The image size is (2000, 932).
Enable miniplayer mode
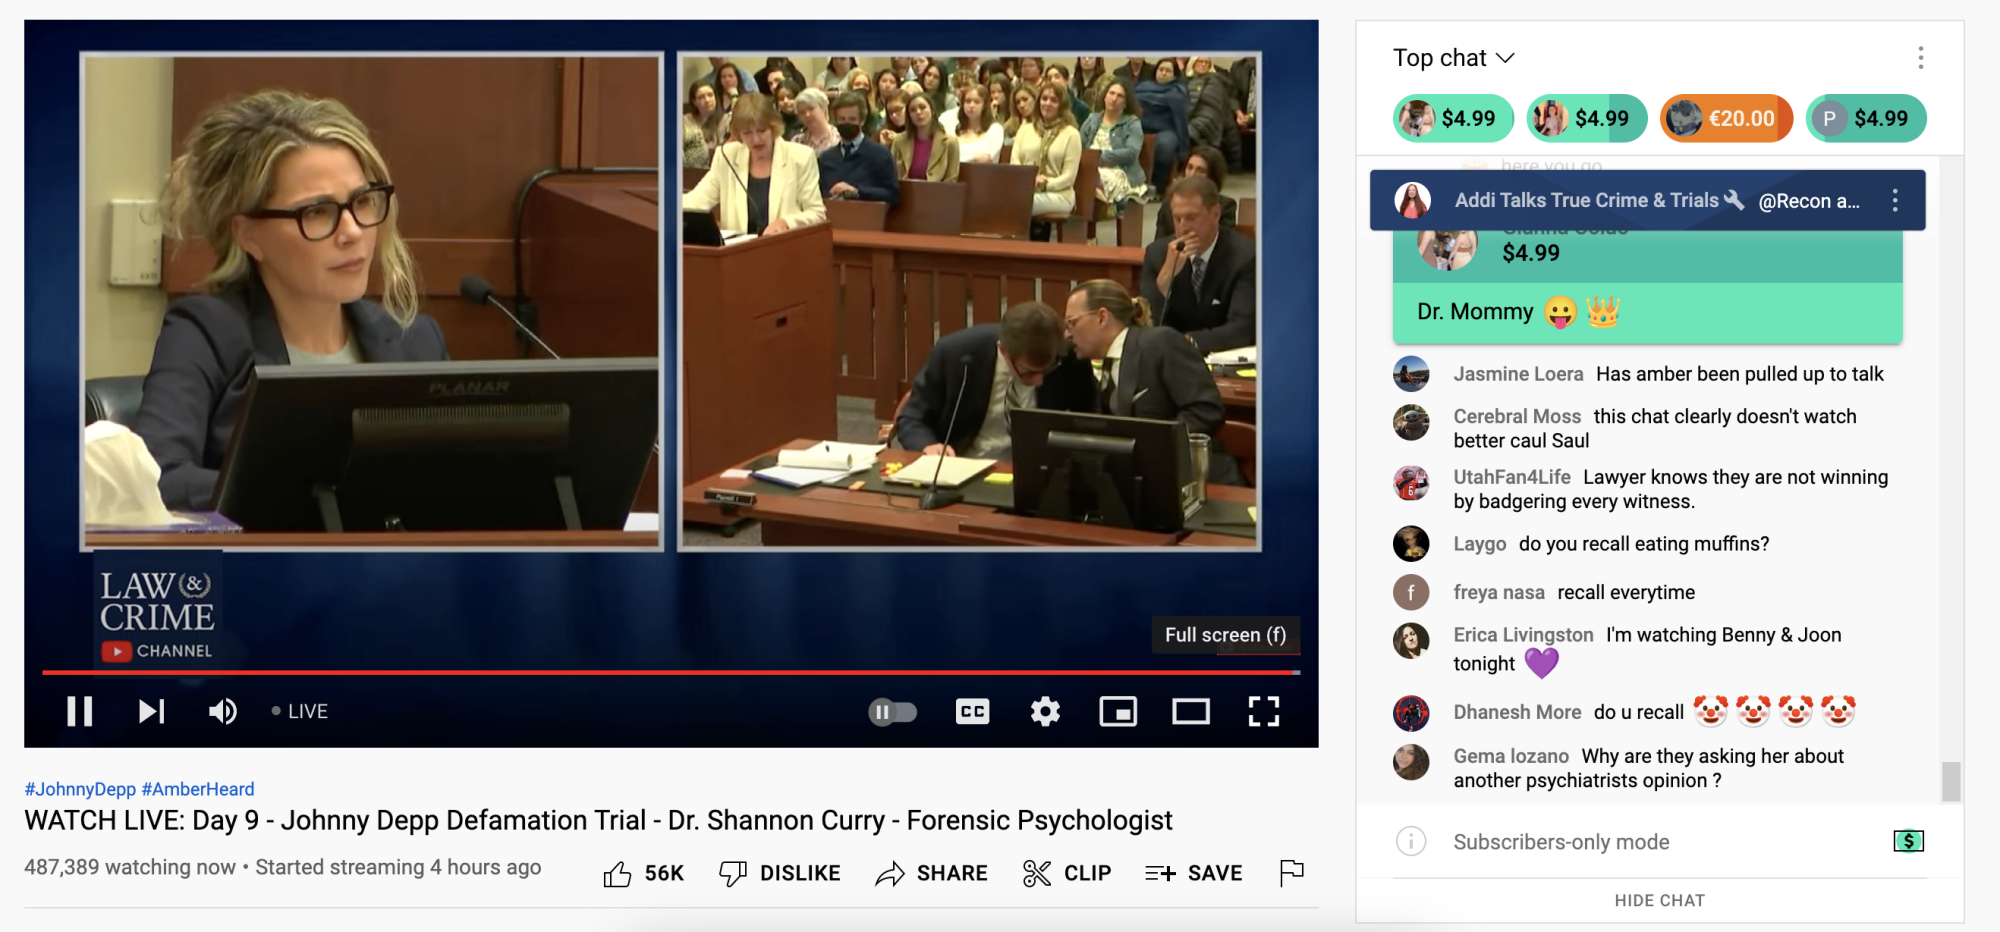pyautogui.click(x=1118, y=711)
